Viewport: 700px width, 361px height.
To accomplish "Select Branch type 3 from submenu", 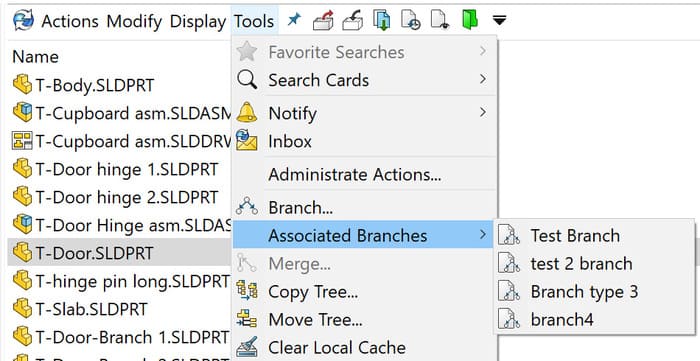I will (x=595, y=292).
